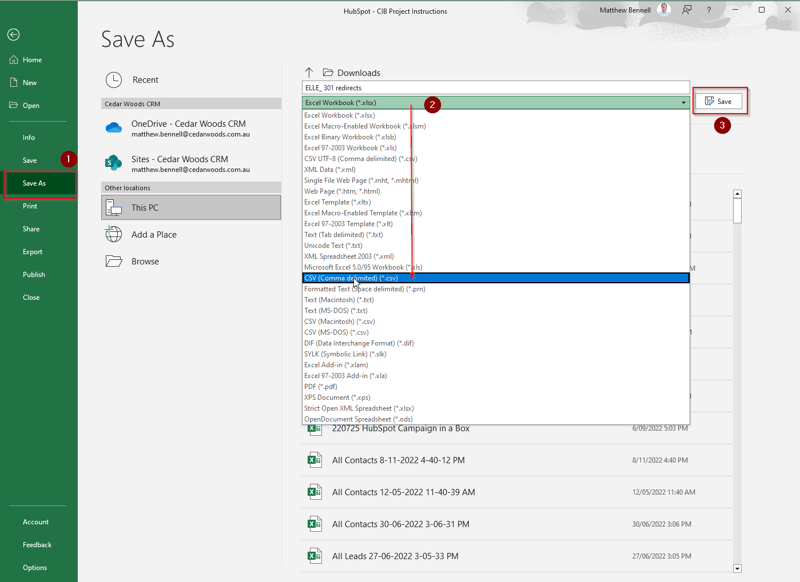The image size is (800, 582).
Task: Select Text (MS-DOS) (*.txt) option
Action: (x=495, y=311)
